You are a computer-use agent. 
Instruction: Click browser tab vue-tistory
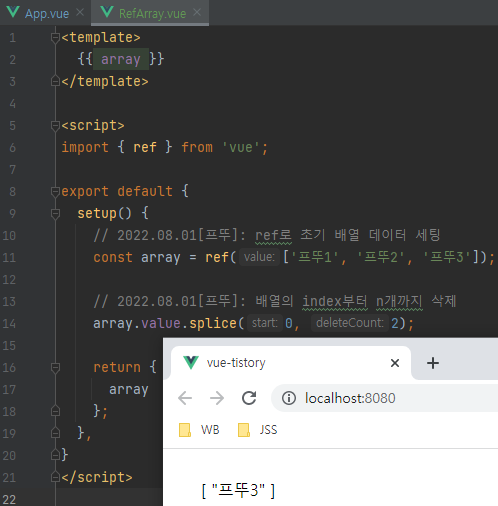click(x=291, y=363)
